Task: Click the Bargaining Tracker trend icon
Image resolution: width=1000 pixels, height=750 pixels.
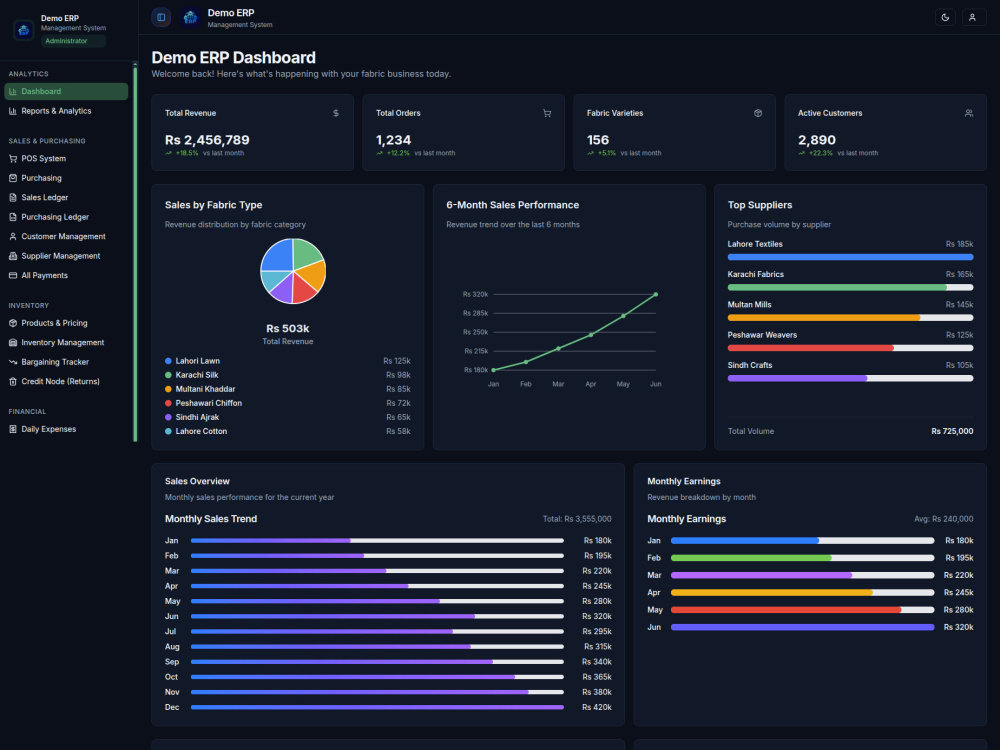Action: [x=13, y=362]
